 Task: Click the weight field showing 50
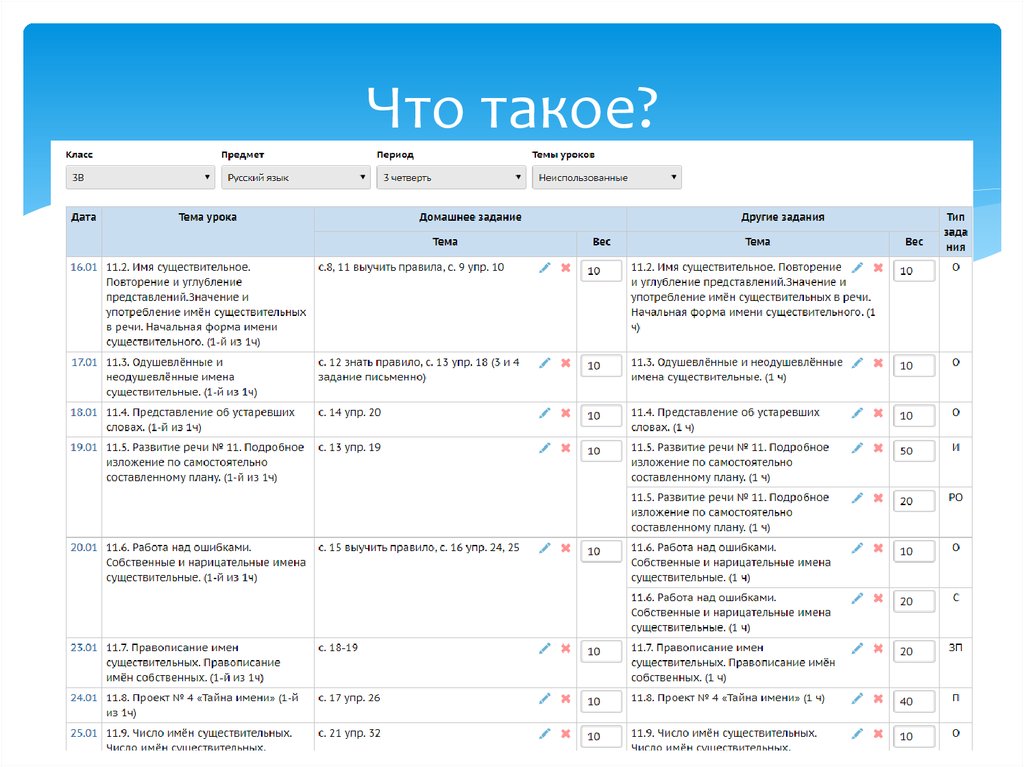pyautogui.click(x=913, y=450)
